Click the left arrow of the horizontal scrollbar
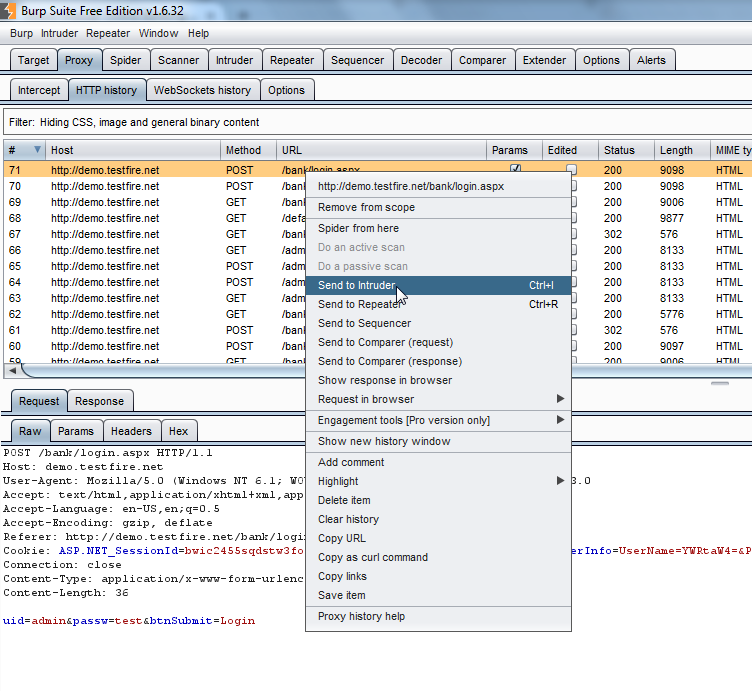 tap(11, 370)
